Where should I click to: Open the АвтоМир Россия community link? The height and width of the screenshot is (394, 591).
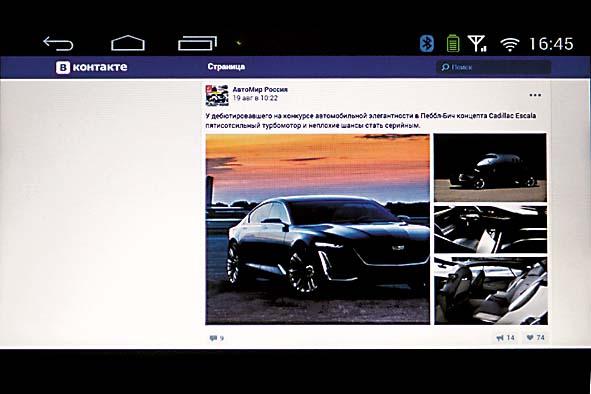(260, 89)
